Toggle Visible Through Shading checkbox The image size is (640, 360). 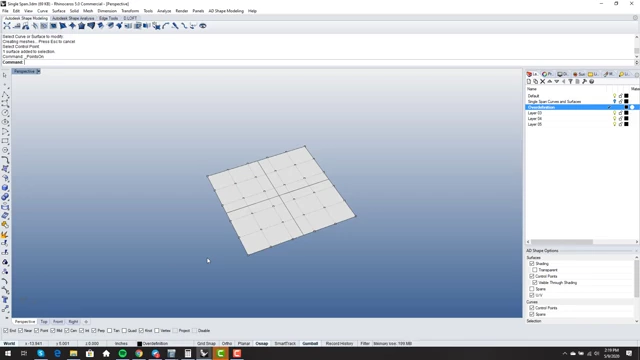pyautogui.click(x=535, y=282)
